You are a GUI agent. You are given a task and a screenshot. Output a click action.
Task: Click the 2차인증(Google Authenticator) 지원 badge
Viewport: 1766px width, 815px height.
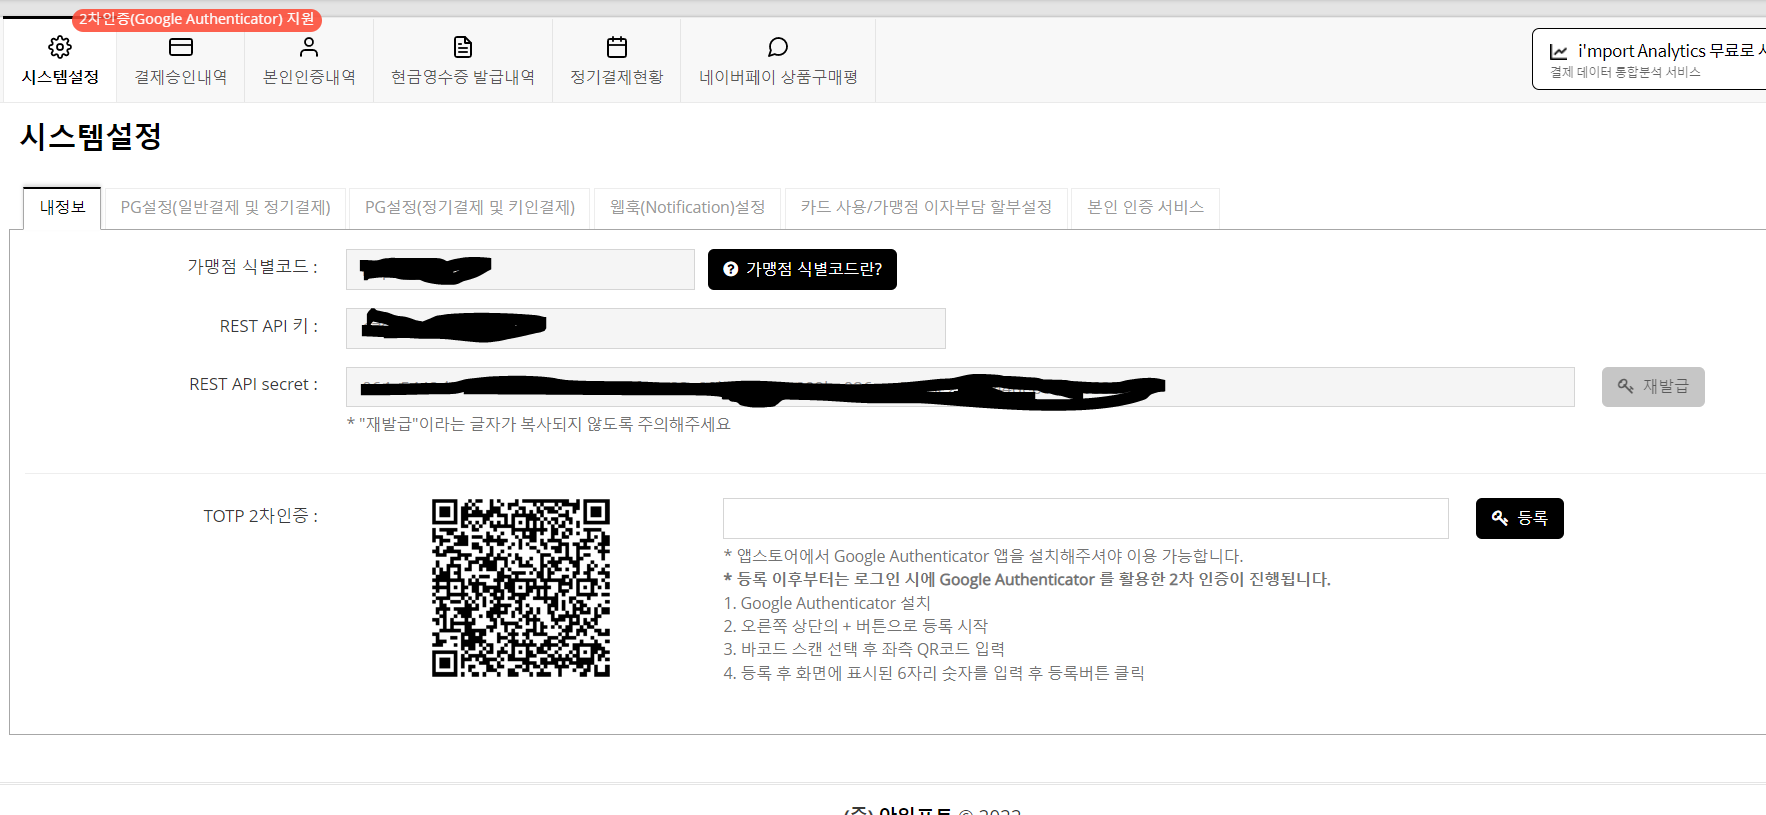(197, 19)
